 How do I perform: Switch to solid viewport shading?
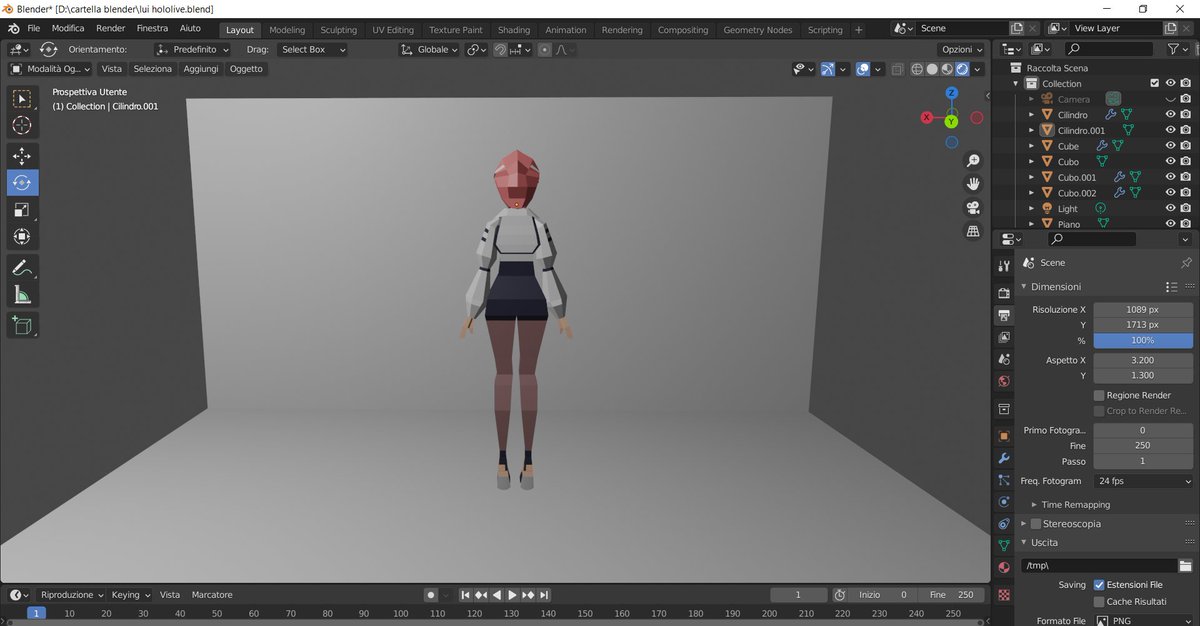pos(932,69)
